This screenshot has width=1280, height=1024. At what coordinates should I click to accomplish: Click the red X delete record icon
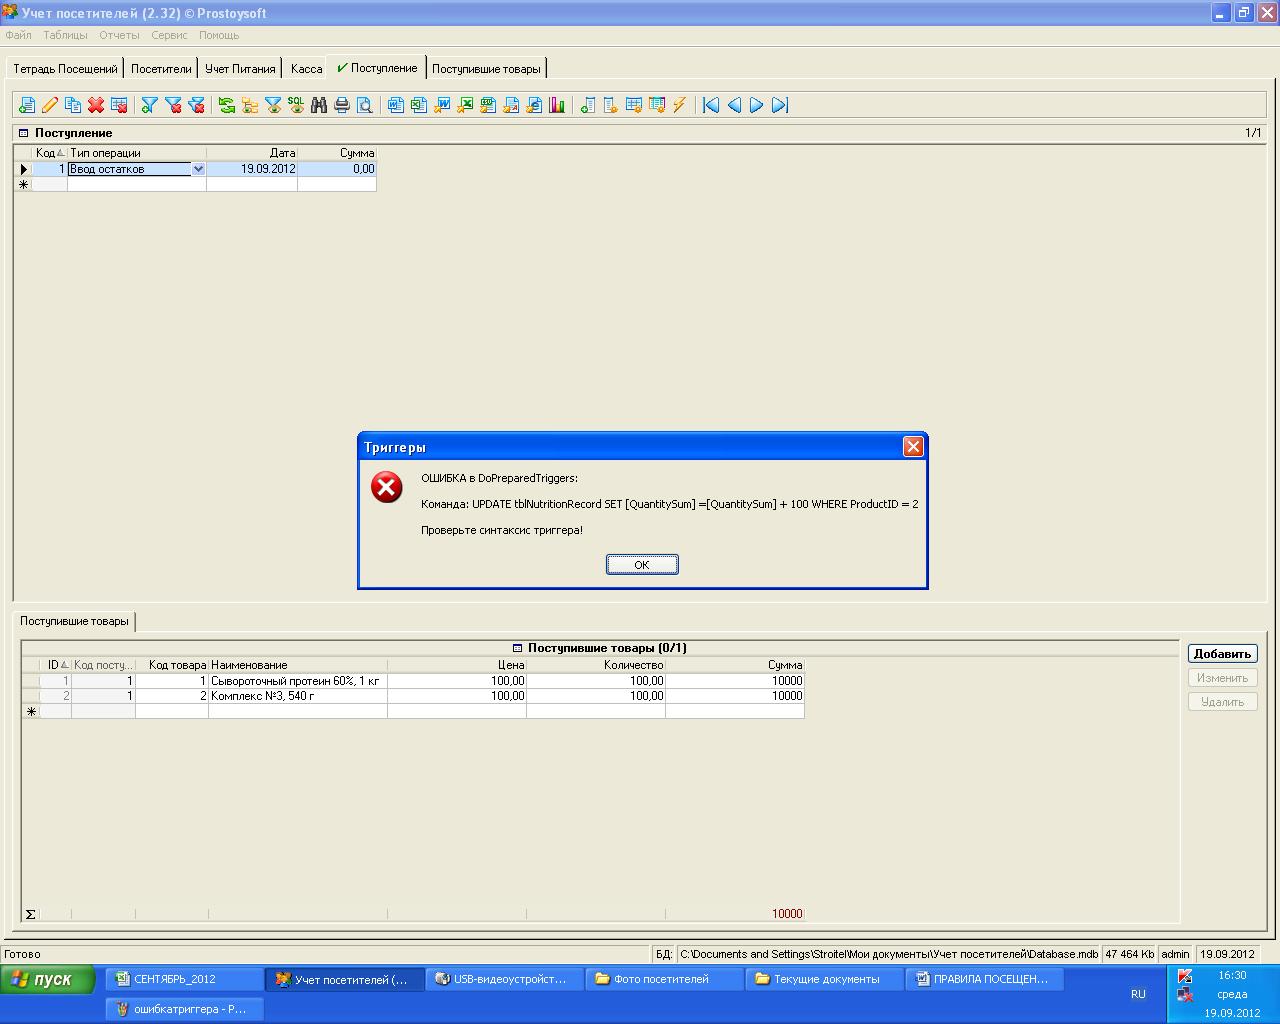coord(96,105)
